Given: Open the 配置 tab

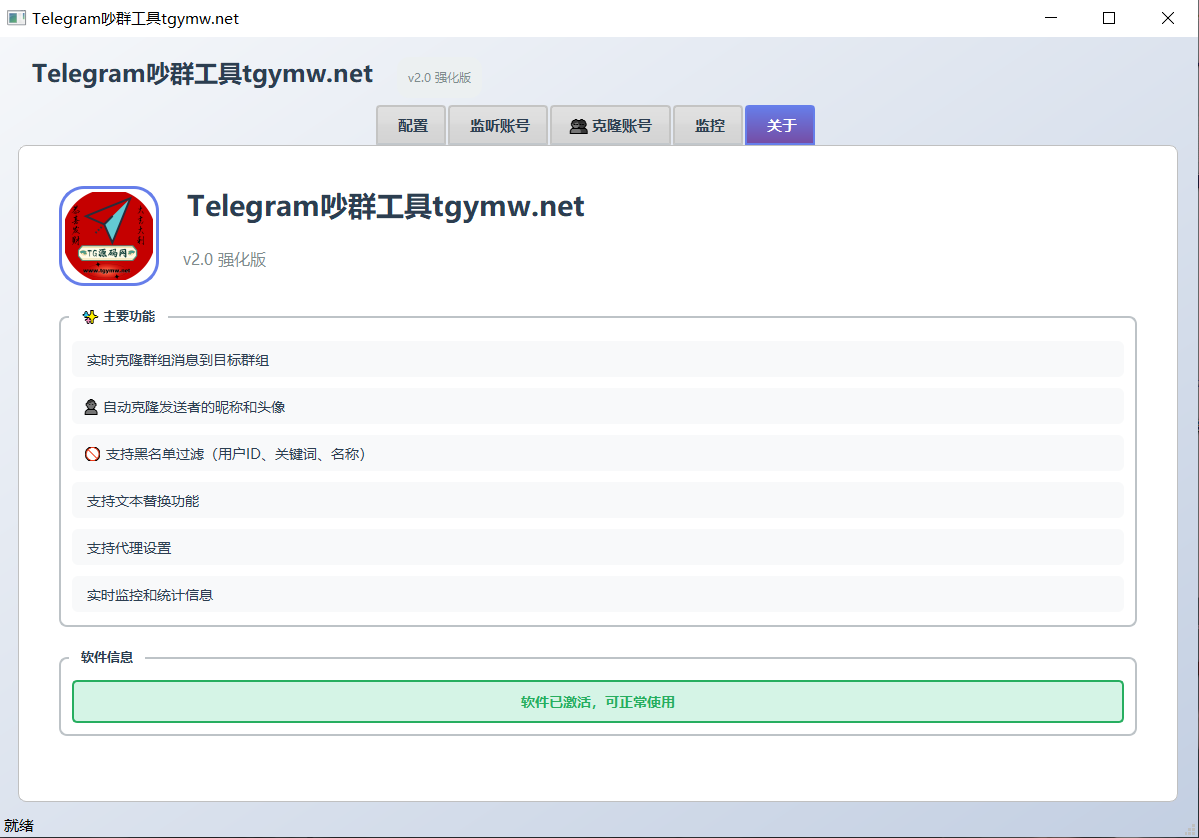Looking at the screenshot, I should [x=412, y=126].
